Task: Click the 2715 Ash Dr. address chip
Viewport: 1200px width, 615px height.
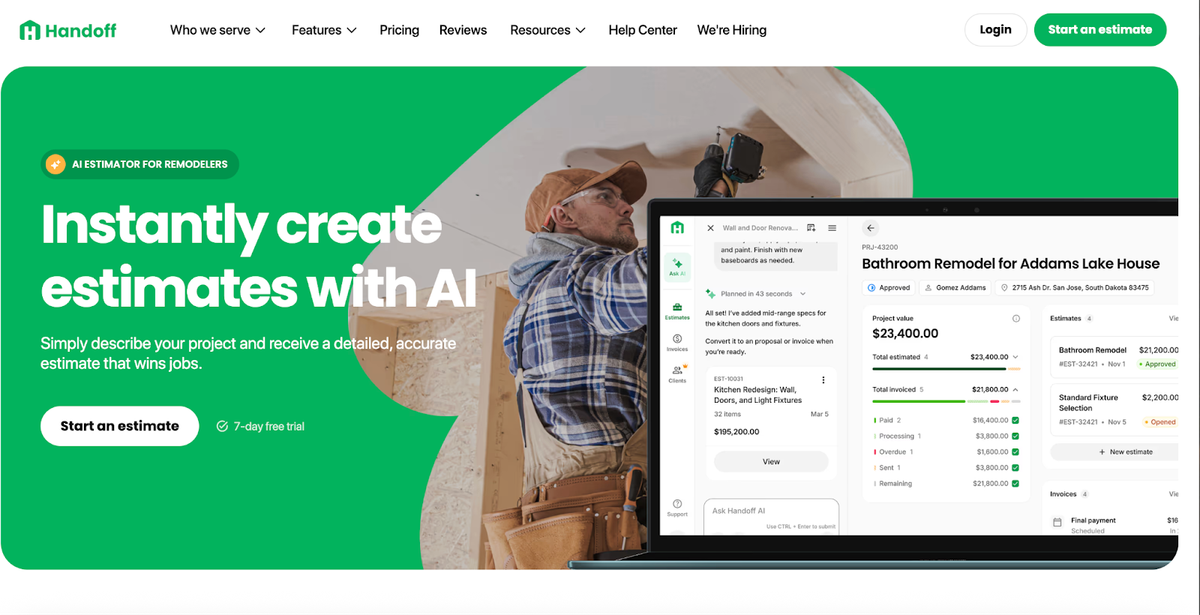Action: coord(1074,287)
